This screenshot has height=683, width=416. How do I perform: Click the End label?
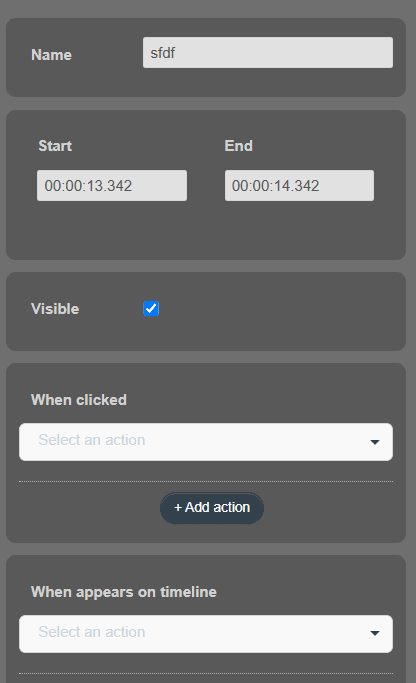click(238, 145)
